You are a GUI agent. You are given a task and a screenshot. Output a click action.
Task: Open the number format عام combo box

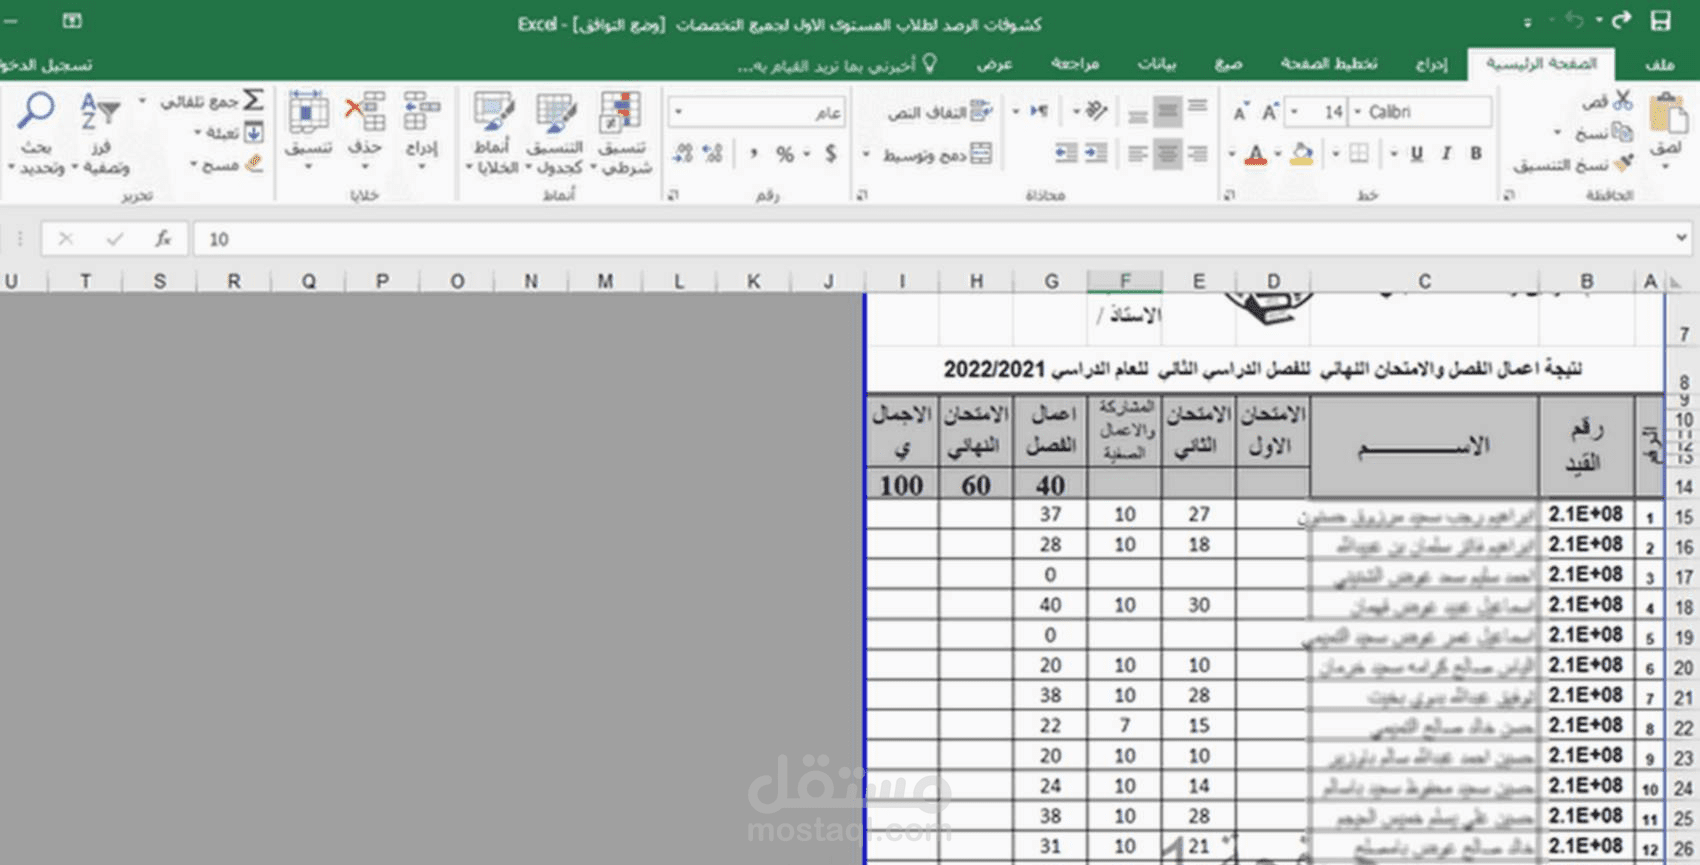pyautogui.click(x=757, y=112)
